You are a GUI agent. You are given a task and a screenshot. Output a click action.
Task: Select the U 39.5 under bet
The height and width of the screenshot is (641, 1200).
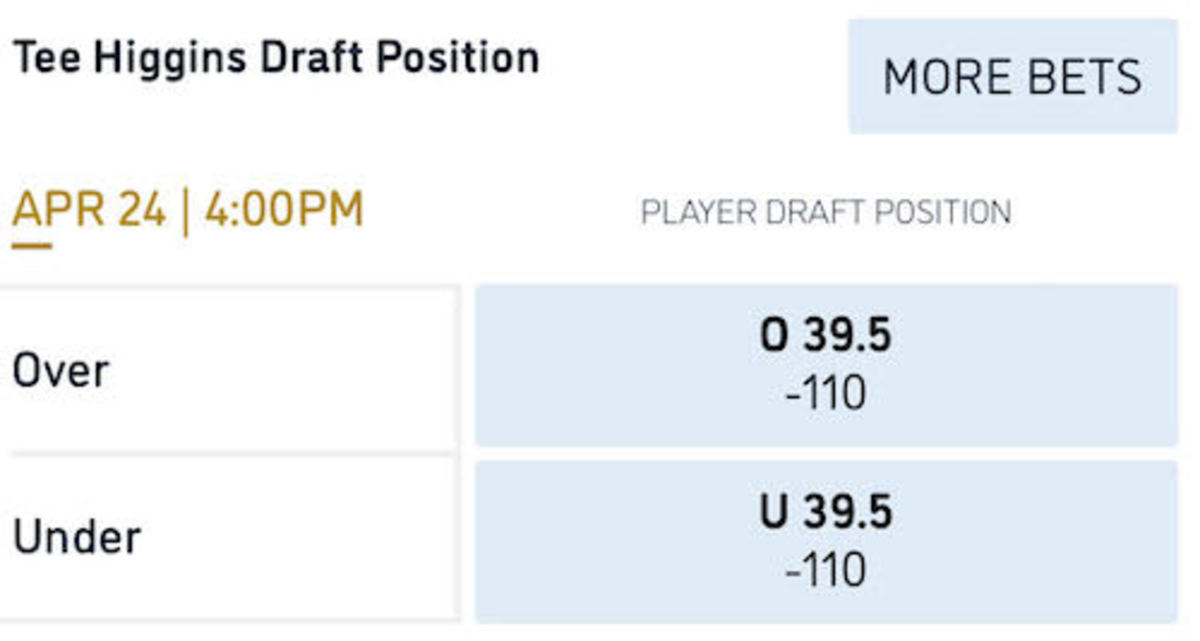[x=826, y=542]
